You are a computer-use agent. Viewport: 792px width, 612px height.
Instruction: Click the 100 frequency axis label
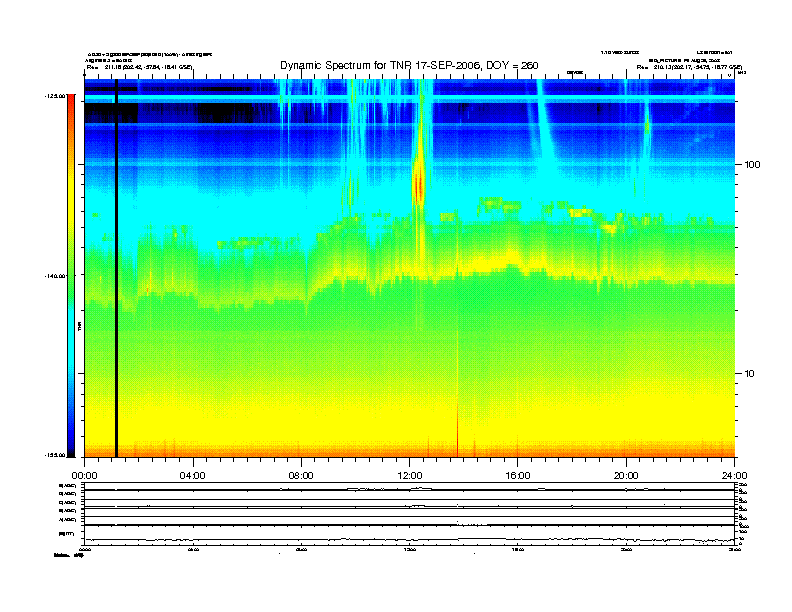752,165
